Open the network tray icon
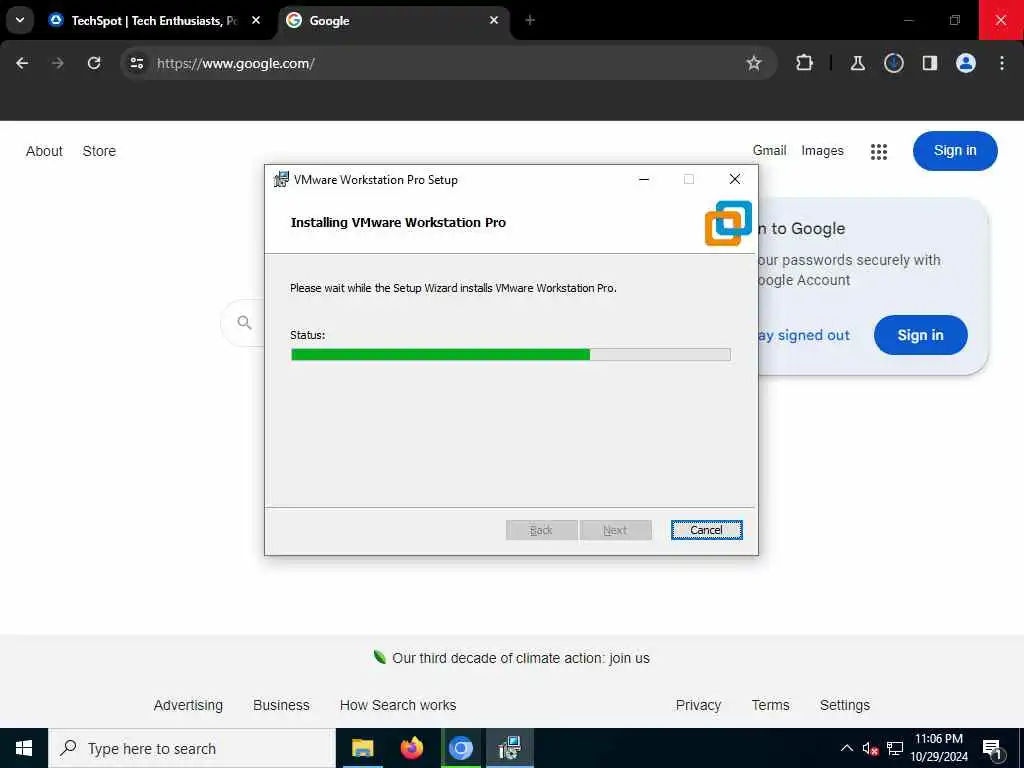This screenshot has width=1024, height=768. (x=895, y=749)
